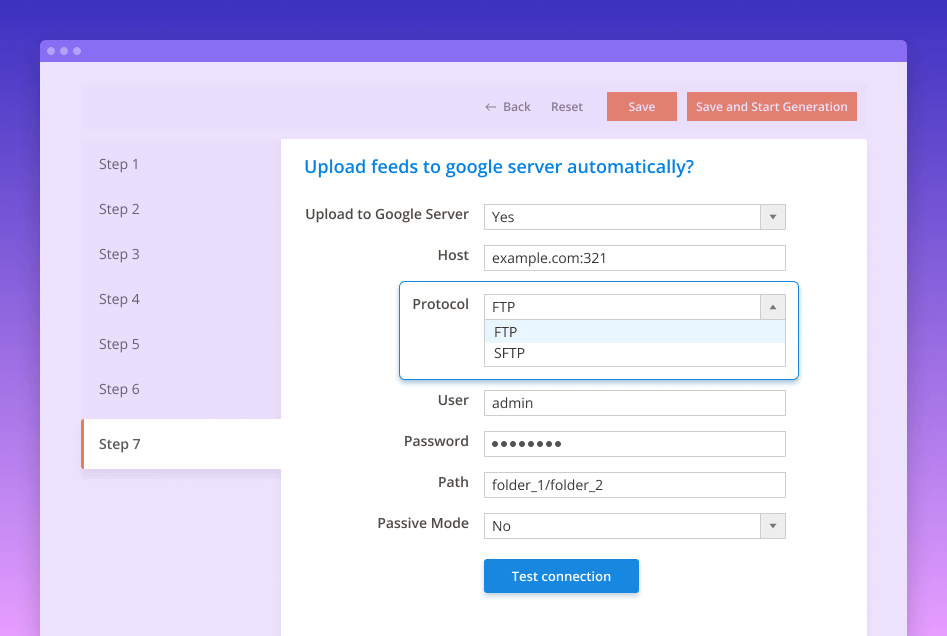Switch to Step 1
Viewport: 947px width, 636px height.
click(119, 164)
